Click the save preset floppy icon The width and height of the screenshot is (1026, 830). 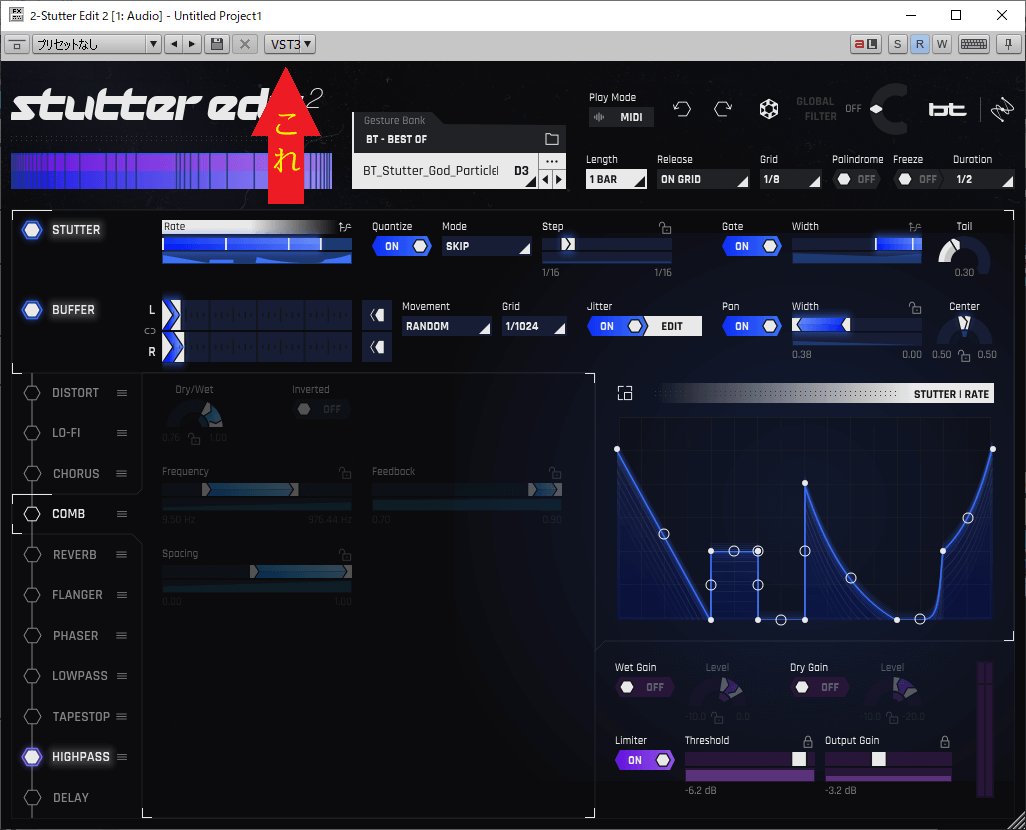pyautogui.click(x=217, y=44)
